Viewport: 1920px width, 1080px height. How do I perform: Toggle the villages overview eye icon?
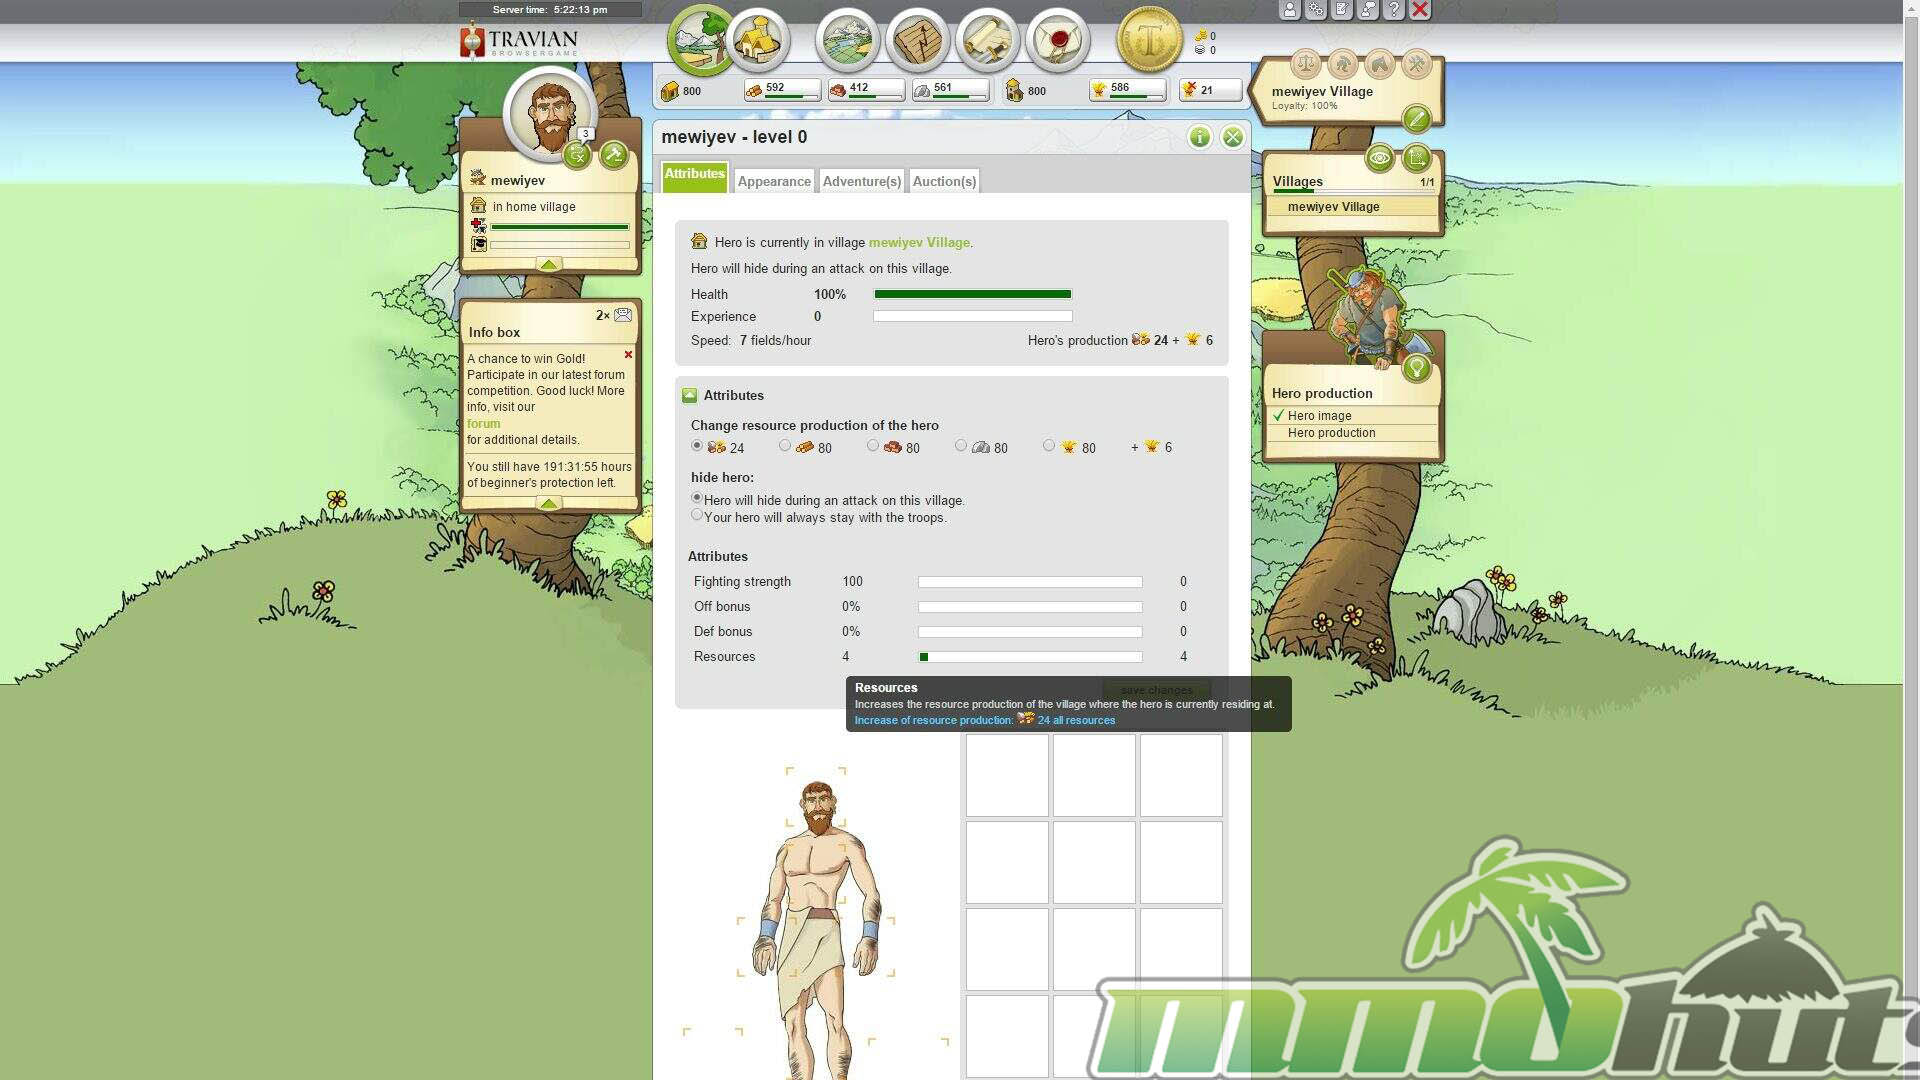[1379, 158]
